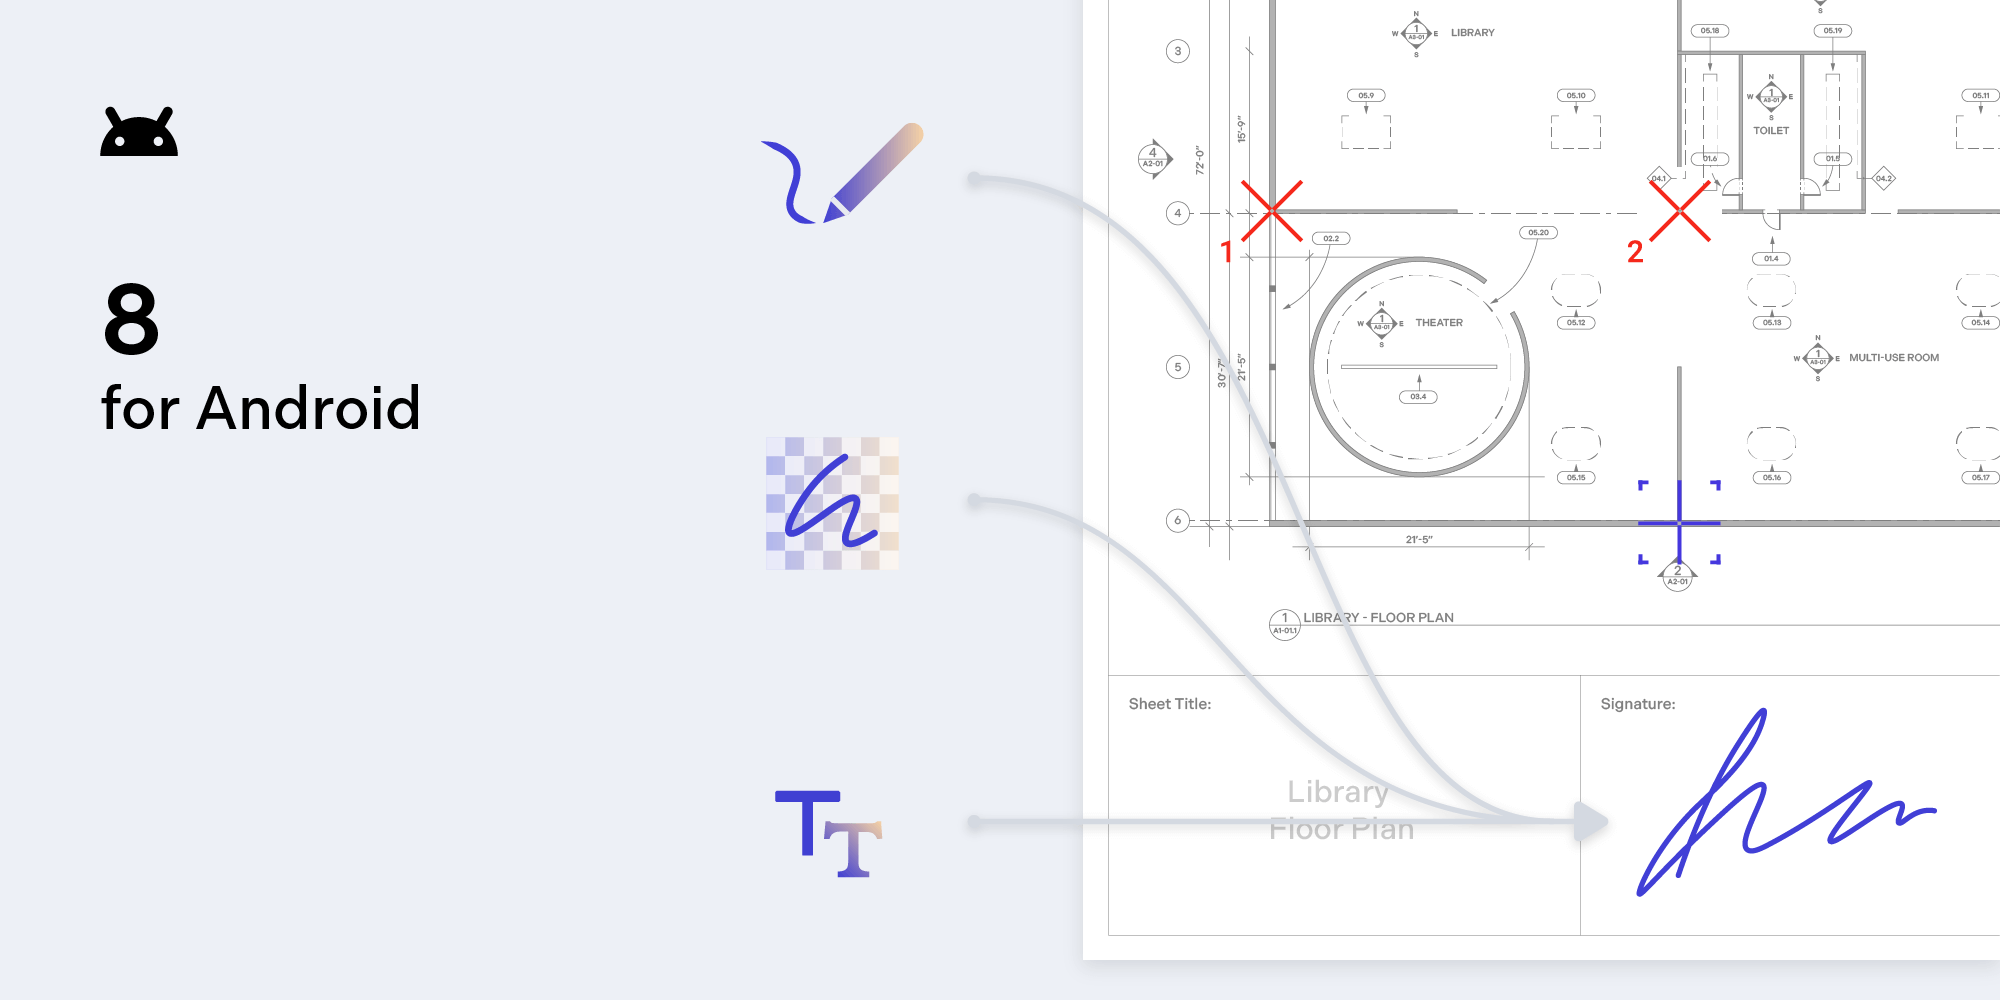Click the drawing title marker 1 A1-01.1
This screenshot has height=1000, width=2000.
1285,624
